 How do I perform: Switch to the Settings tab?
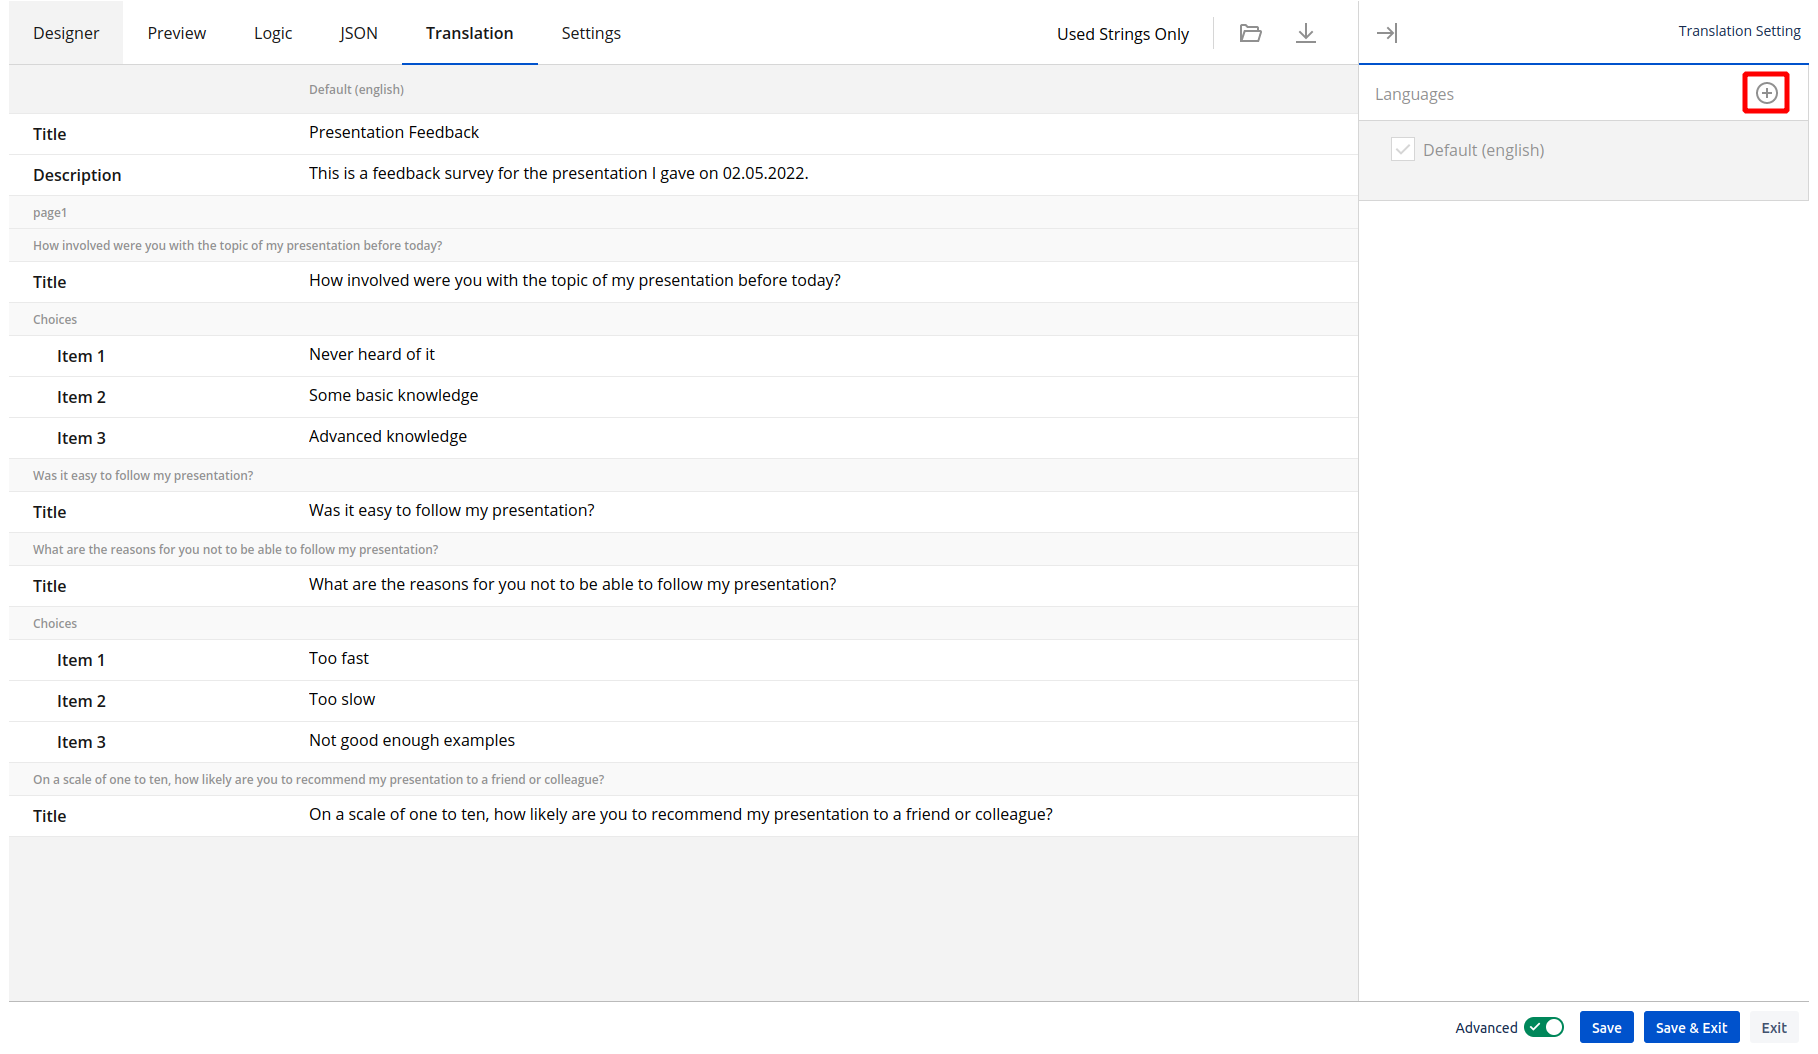(x=591, y=33)
